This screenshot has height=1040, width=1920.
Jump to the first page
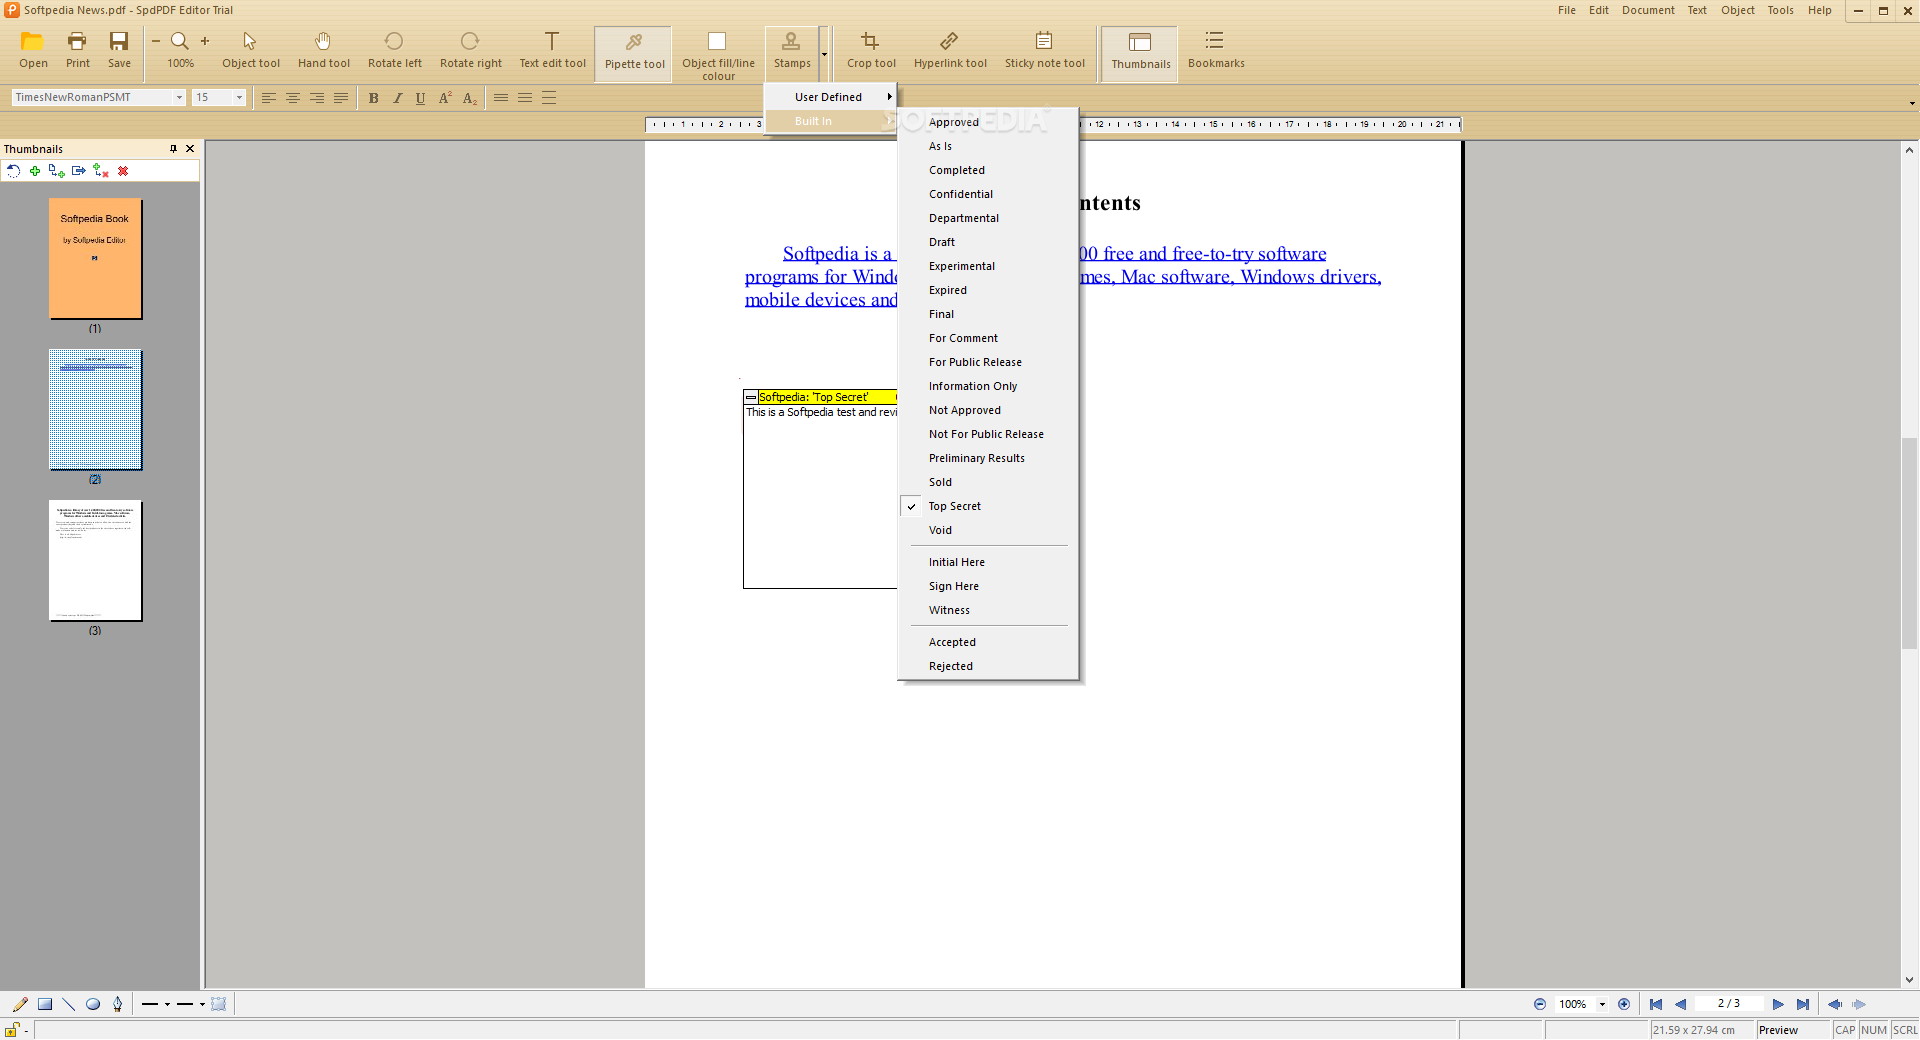1656,1004
